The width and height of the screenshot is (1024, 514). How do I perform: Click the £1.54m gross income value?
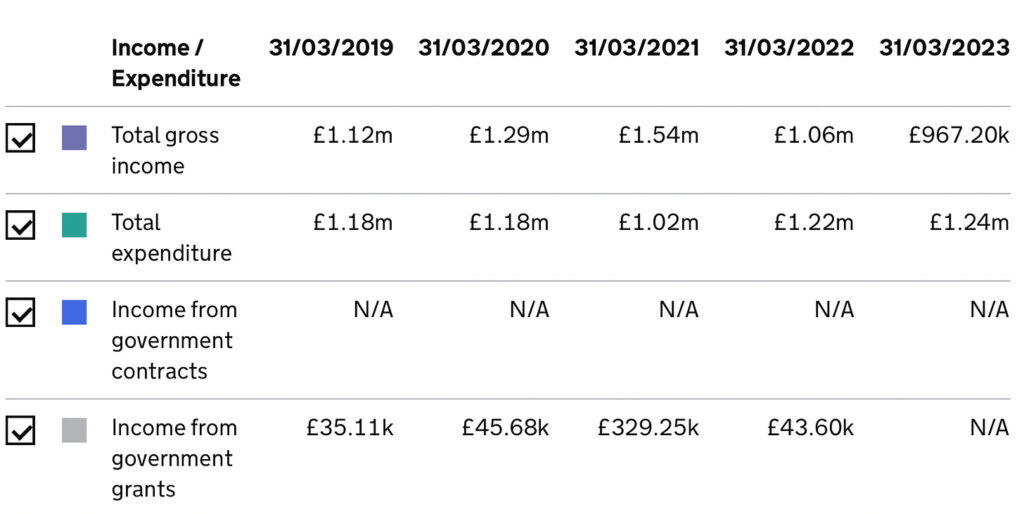pyautogui.click(x=659, y=135)
